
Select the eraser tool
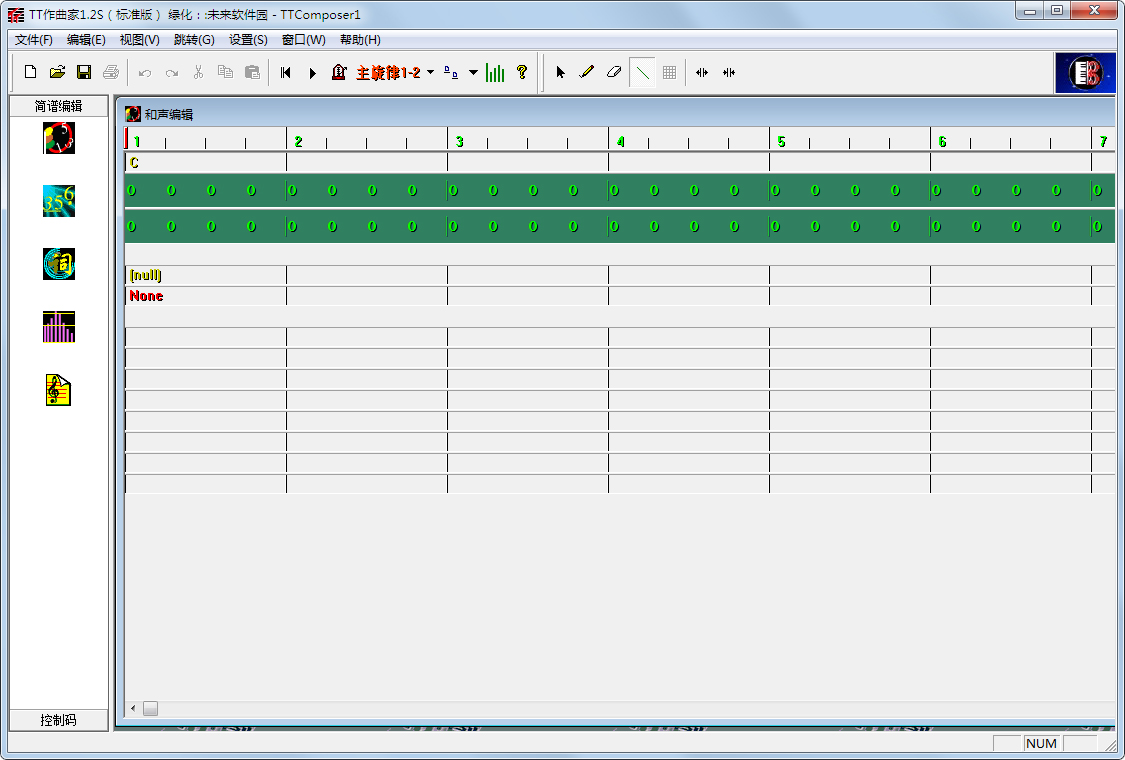(614, 72)
